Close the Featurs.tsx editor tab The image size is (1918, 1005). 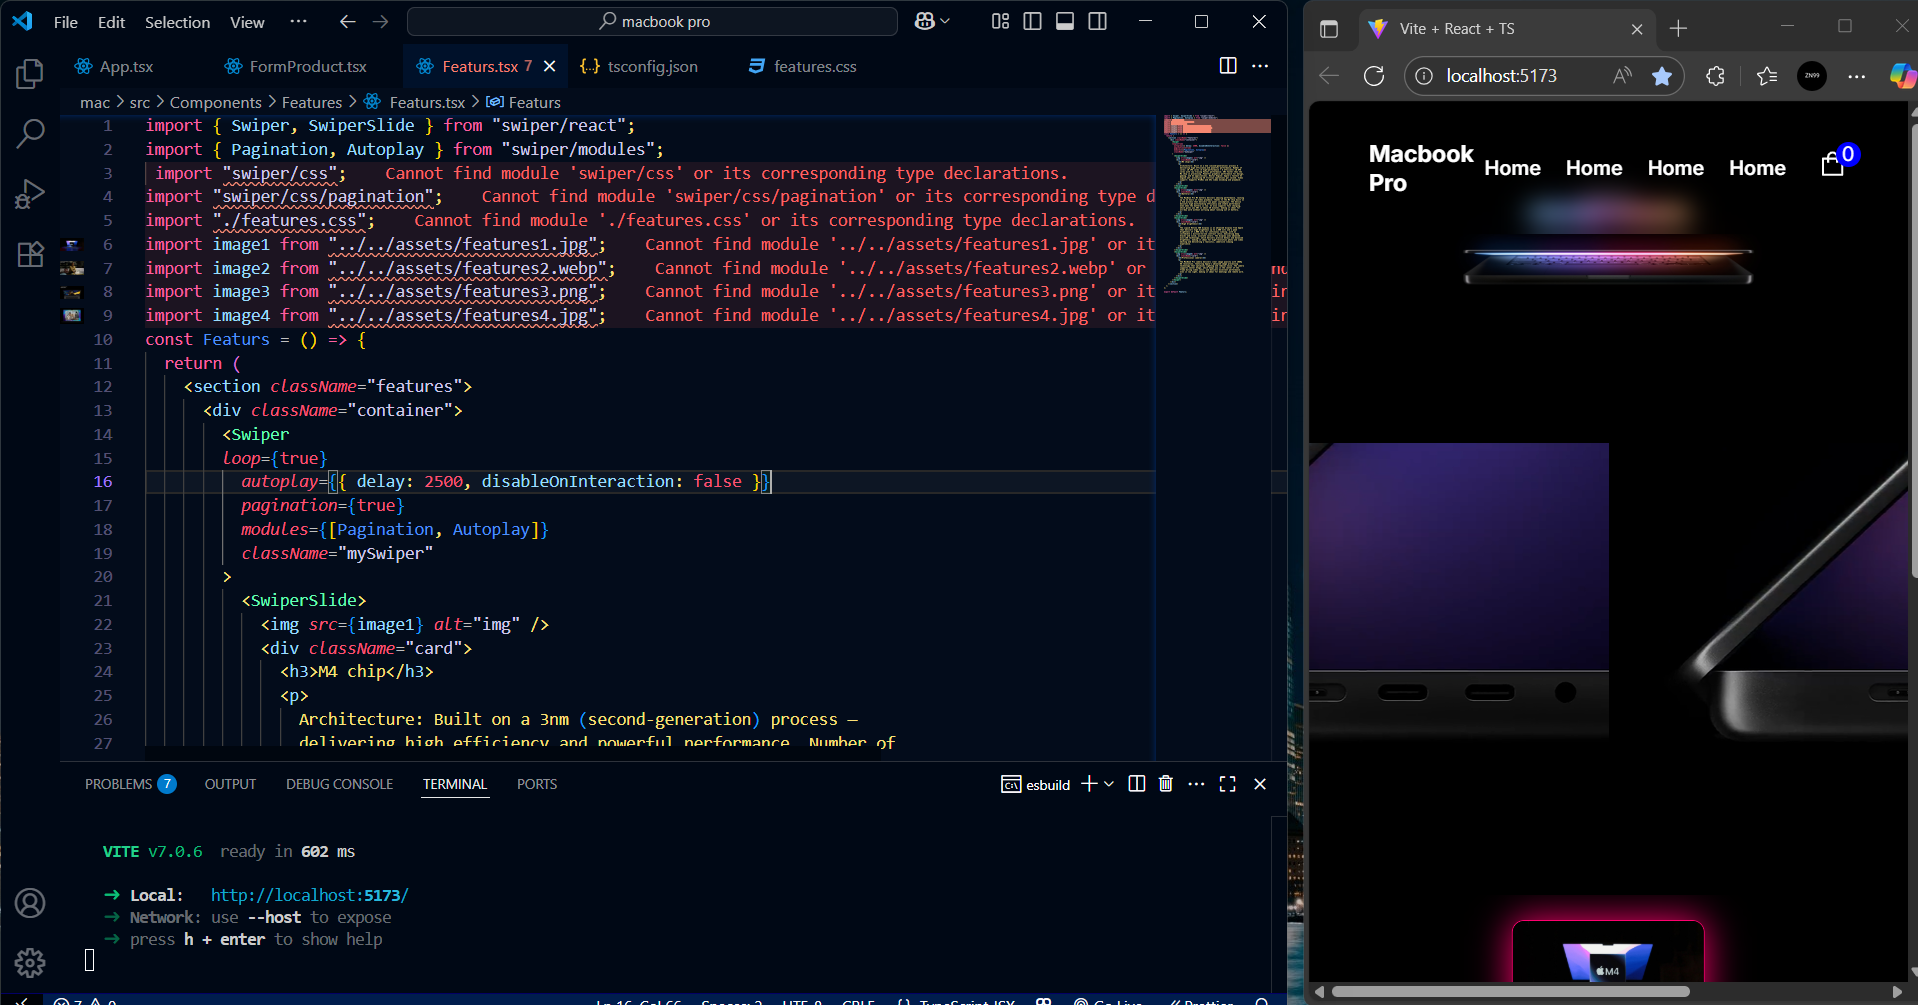[549, 66]
